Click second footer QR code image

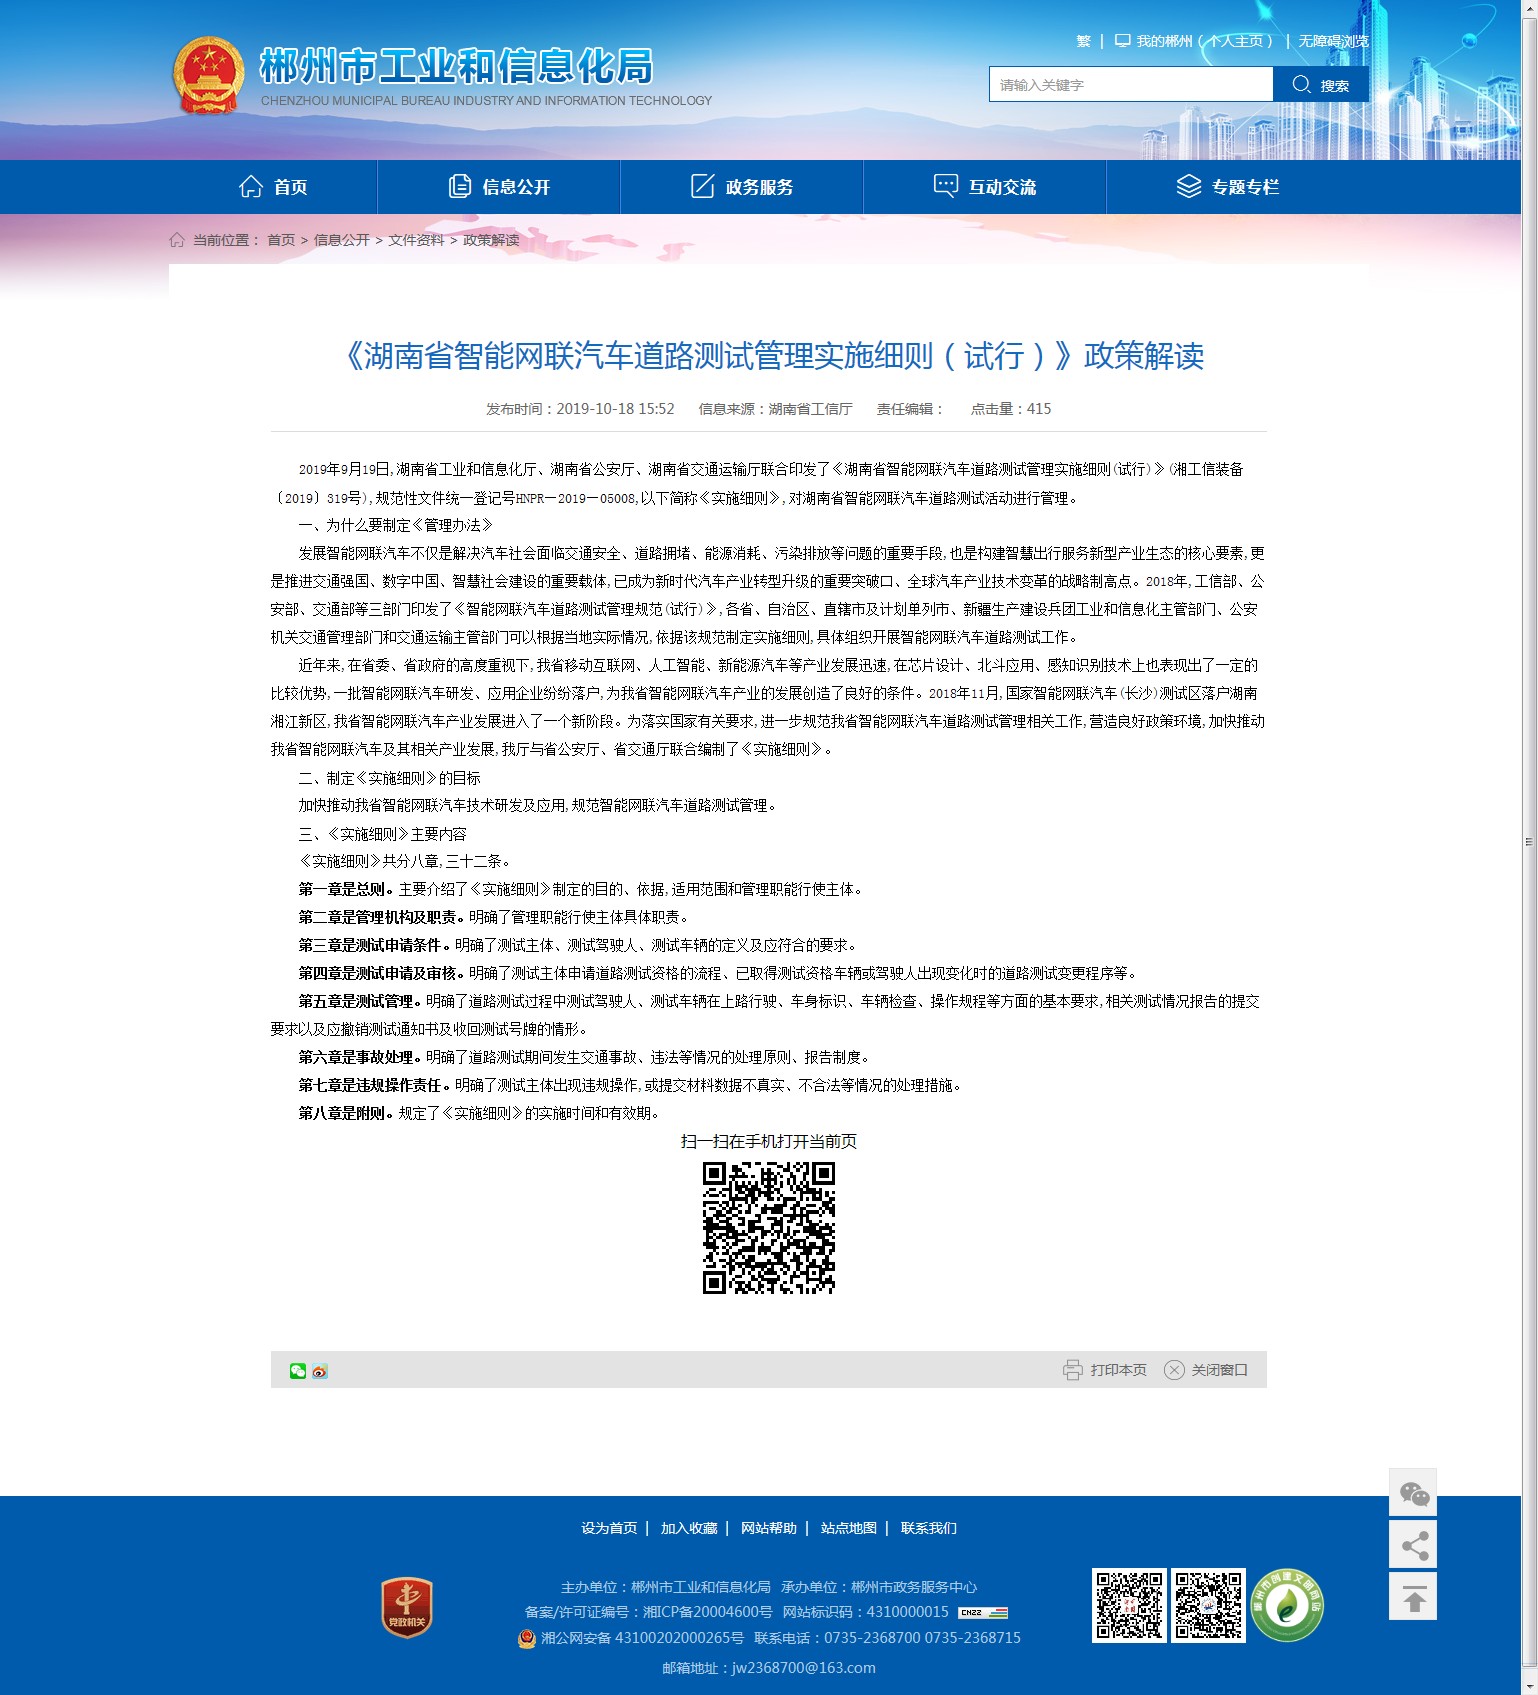pyautogui.click(x=1208, y=1605)
